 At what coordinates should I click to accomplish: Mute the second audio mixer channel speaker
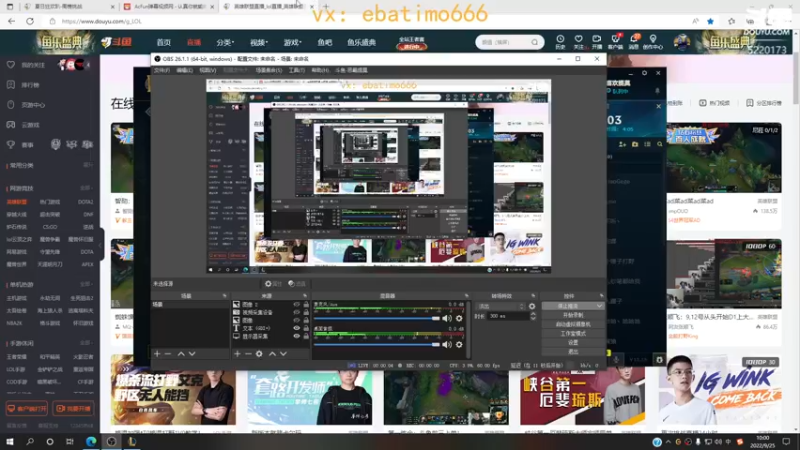(447, 344)
